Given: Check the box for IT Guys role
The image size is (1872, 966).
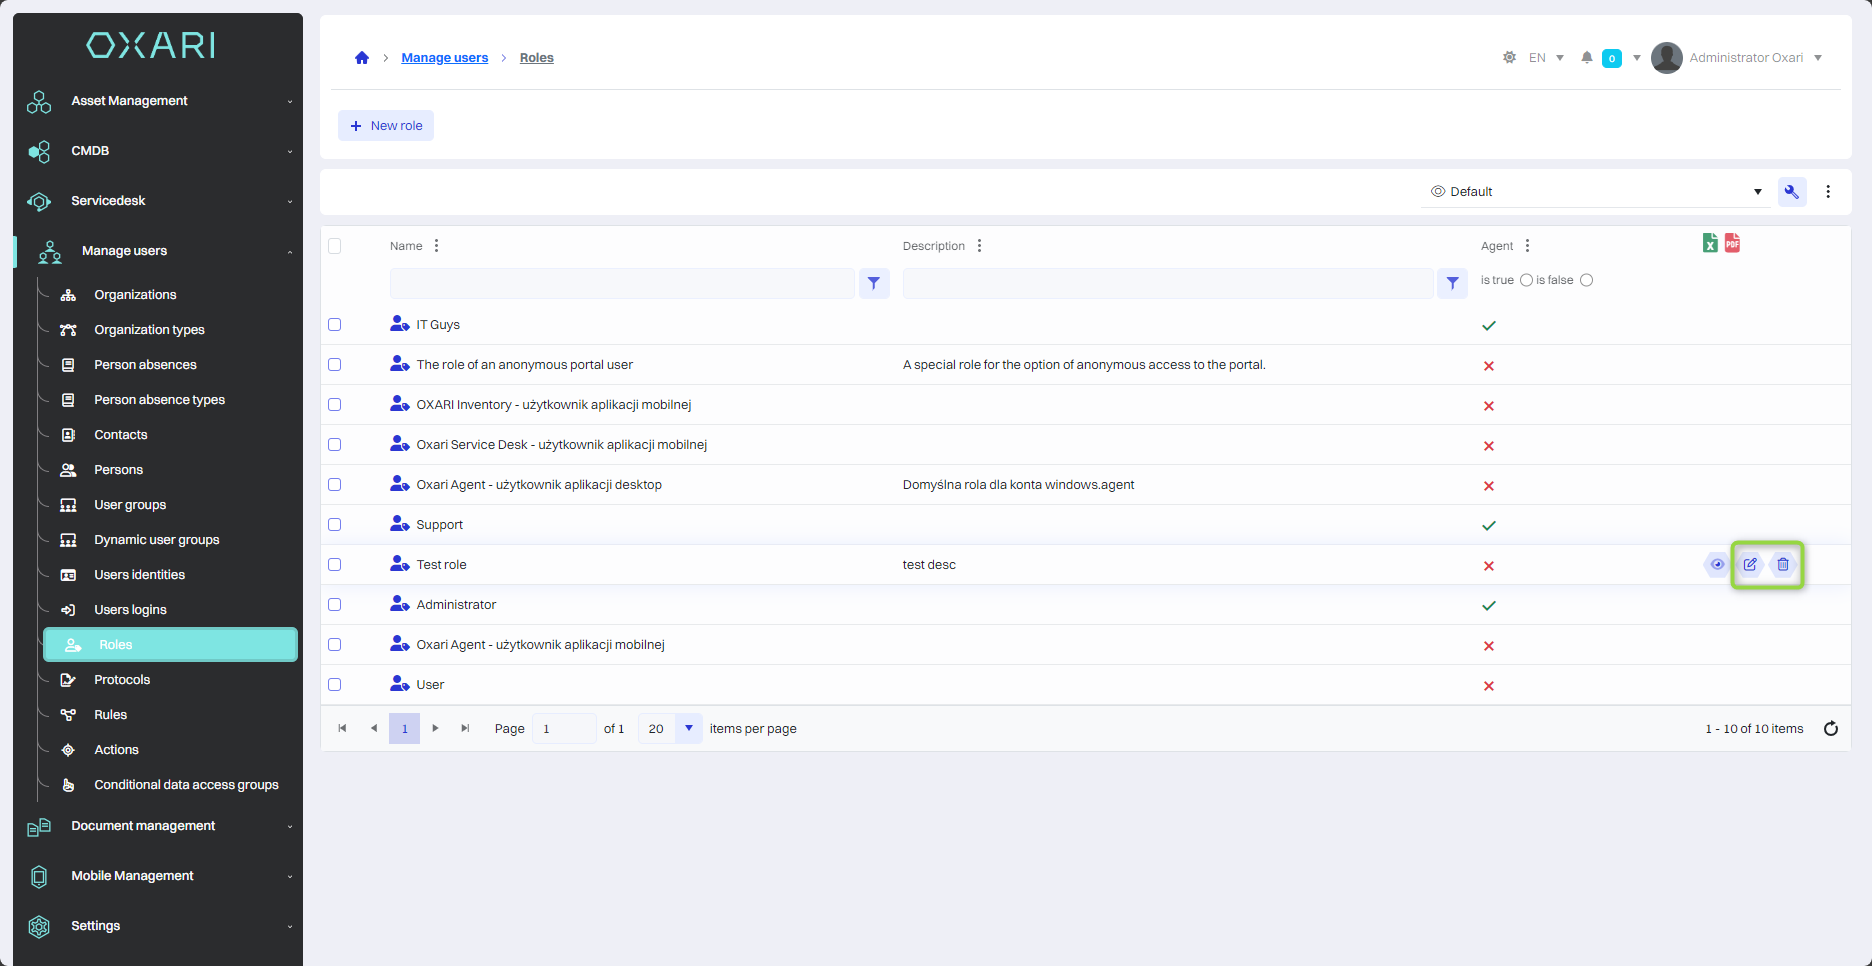Looking at the screenshot, I should pos(335,325).
